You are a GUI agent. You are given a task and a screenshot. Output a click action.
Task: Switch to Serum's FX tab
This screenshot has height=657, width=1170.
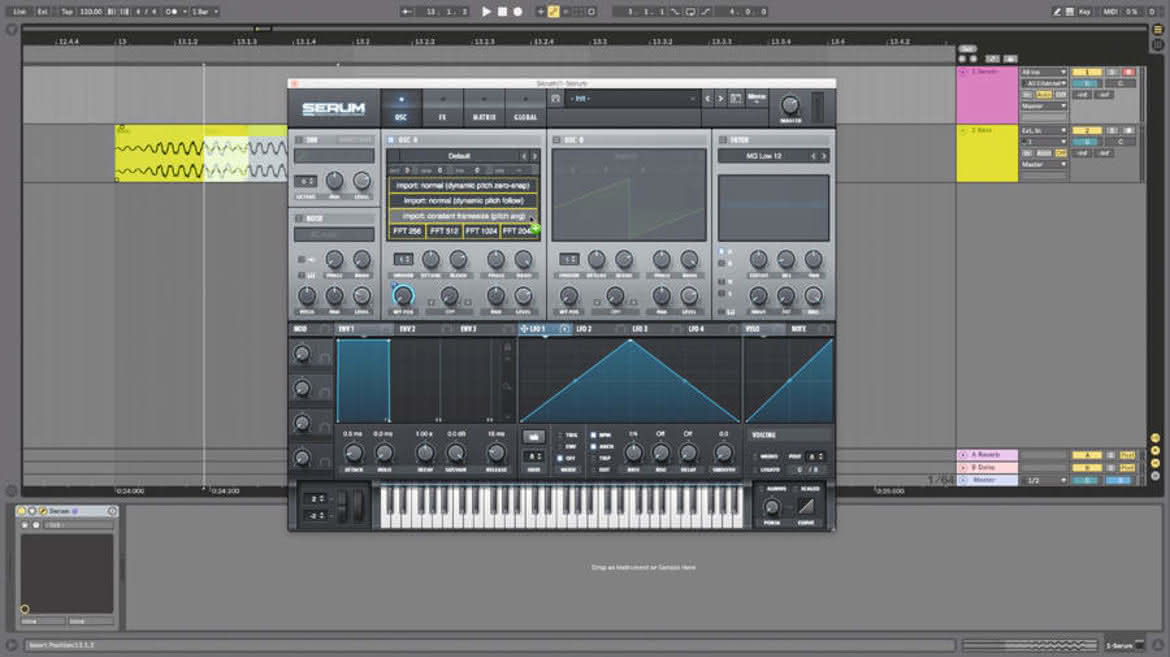[x=442, y=108]
